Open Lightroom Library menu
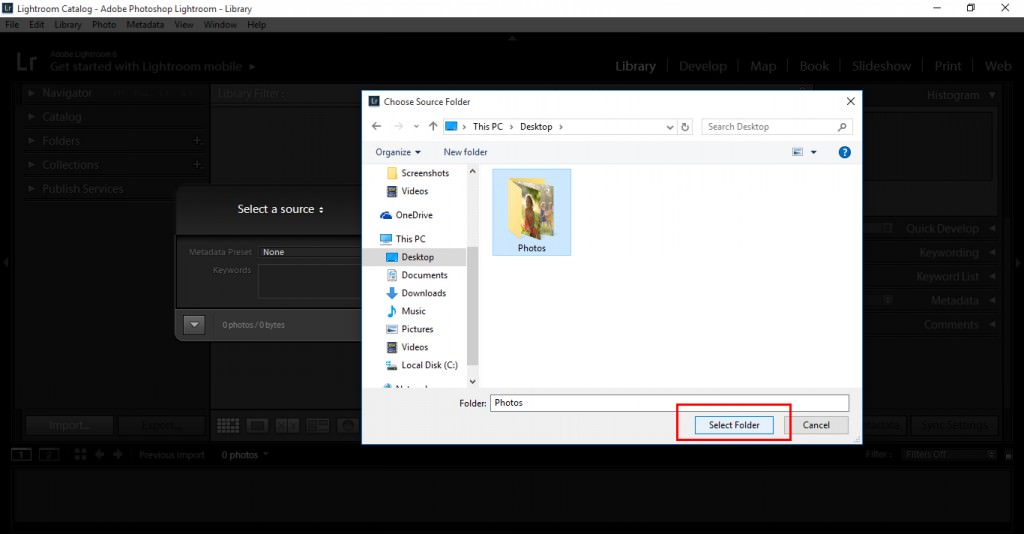 point(68,25)
